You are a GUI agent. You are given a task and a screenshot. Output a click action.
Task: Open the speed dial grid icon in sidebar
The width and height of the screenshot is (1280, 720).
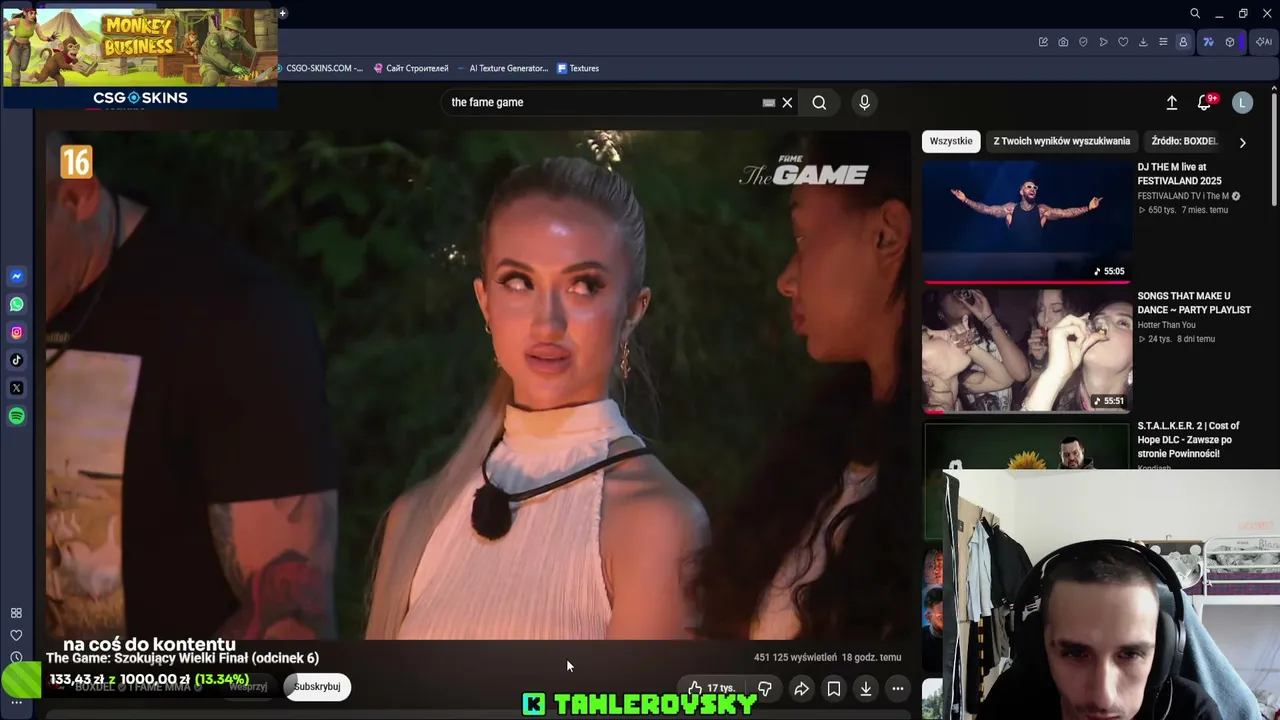(16, 613)
